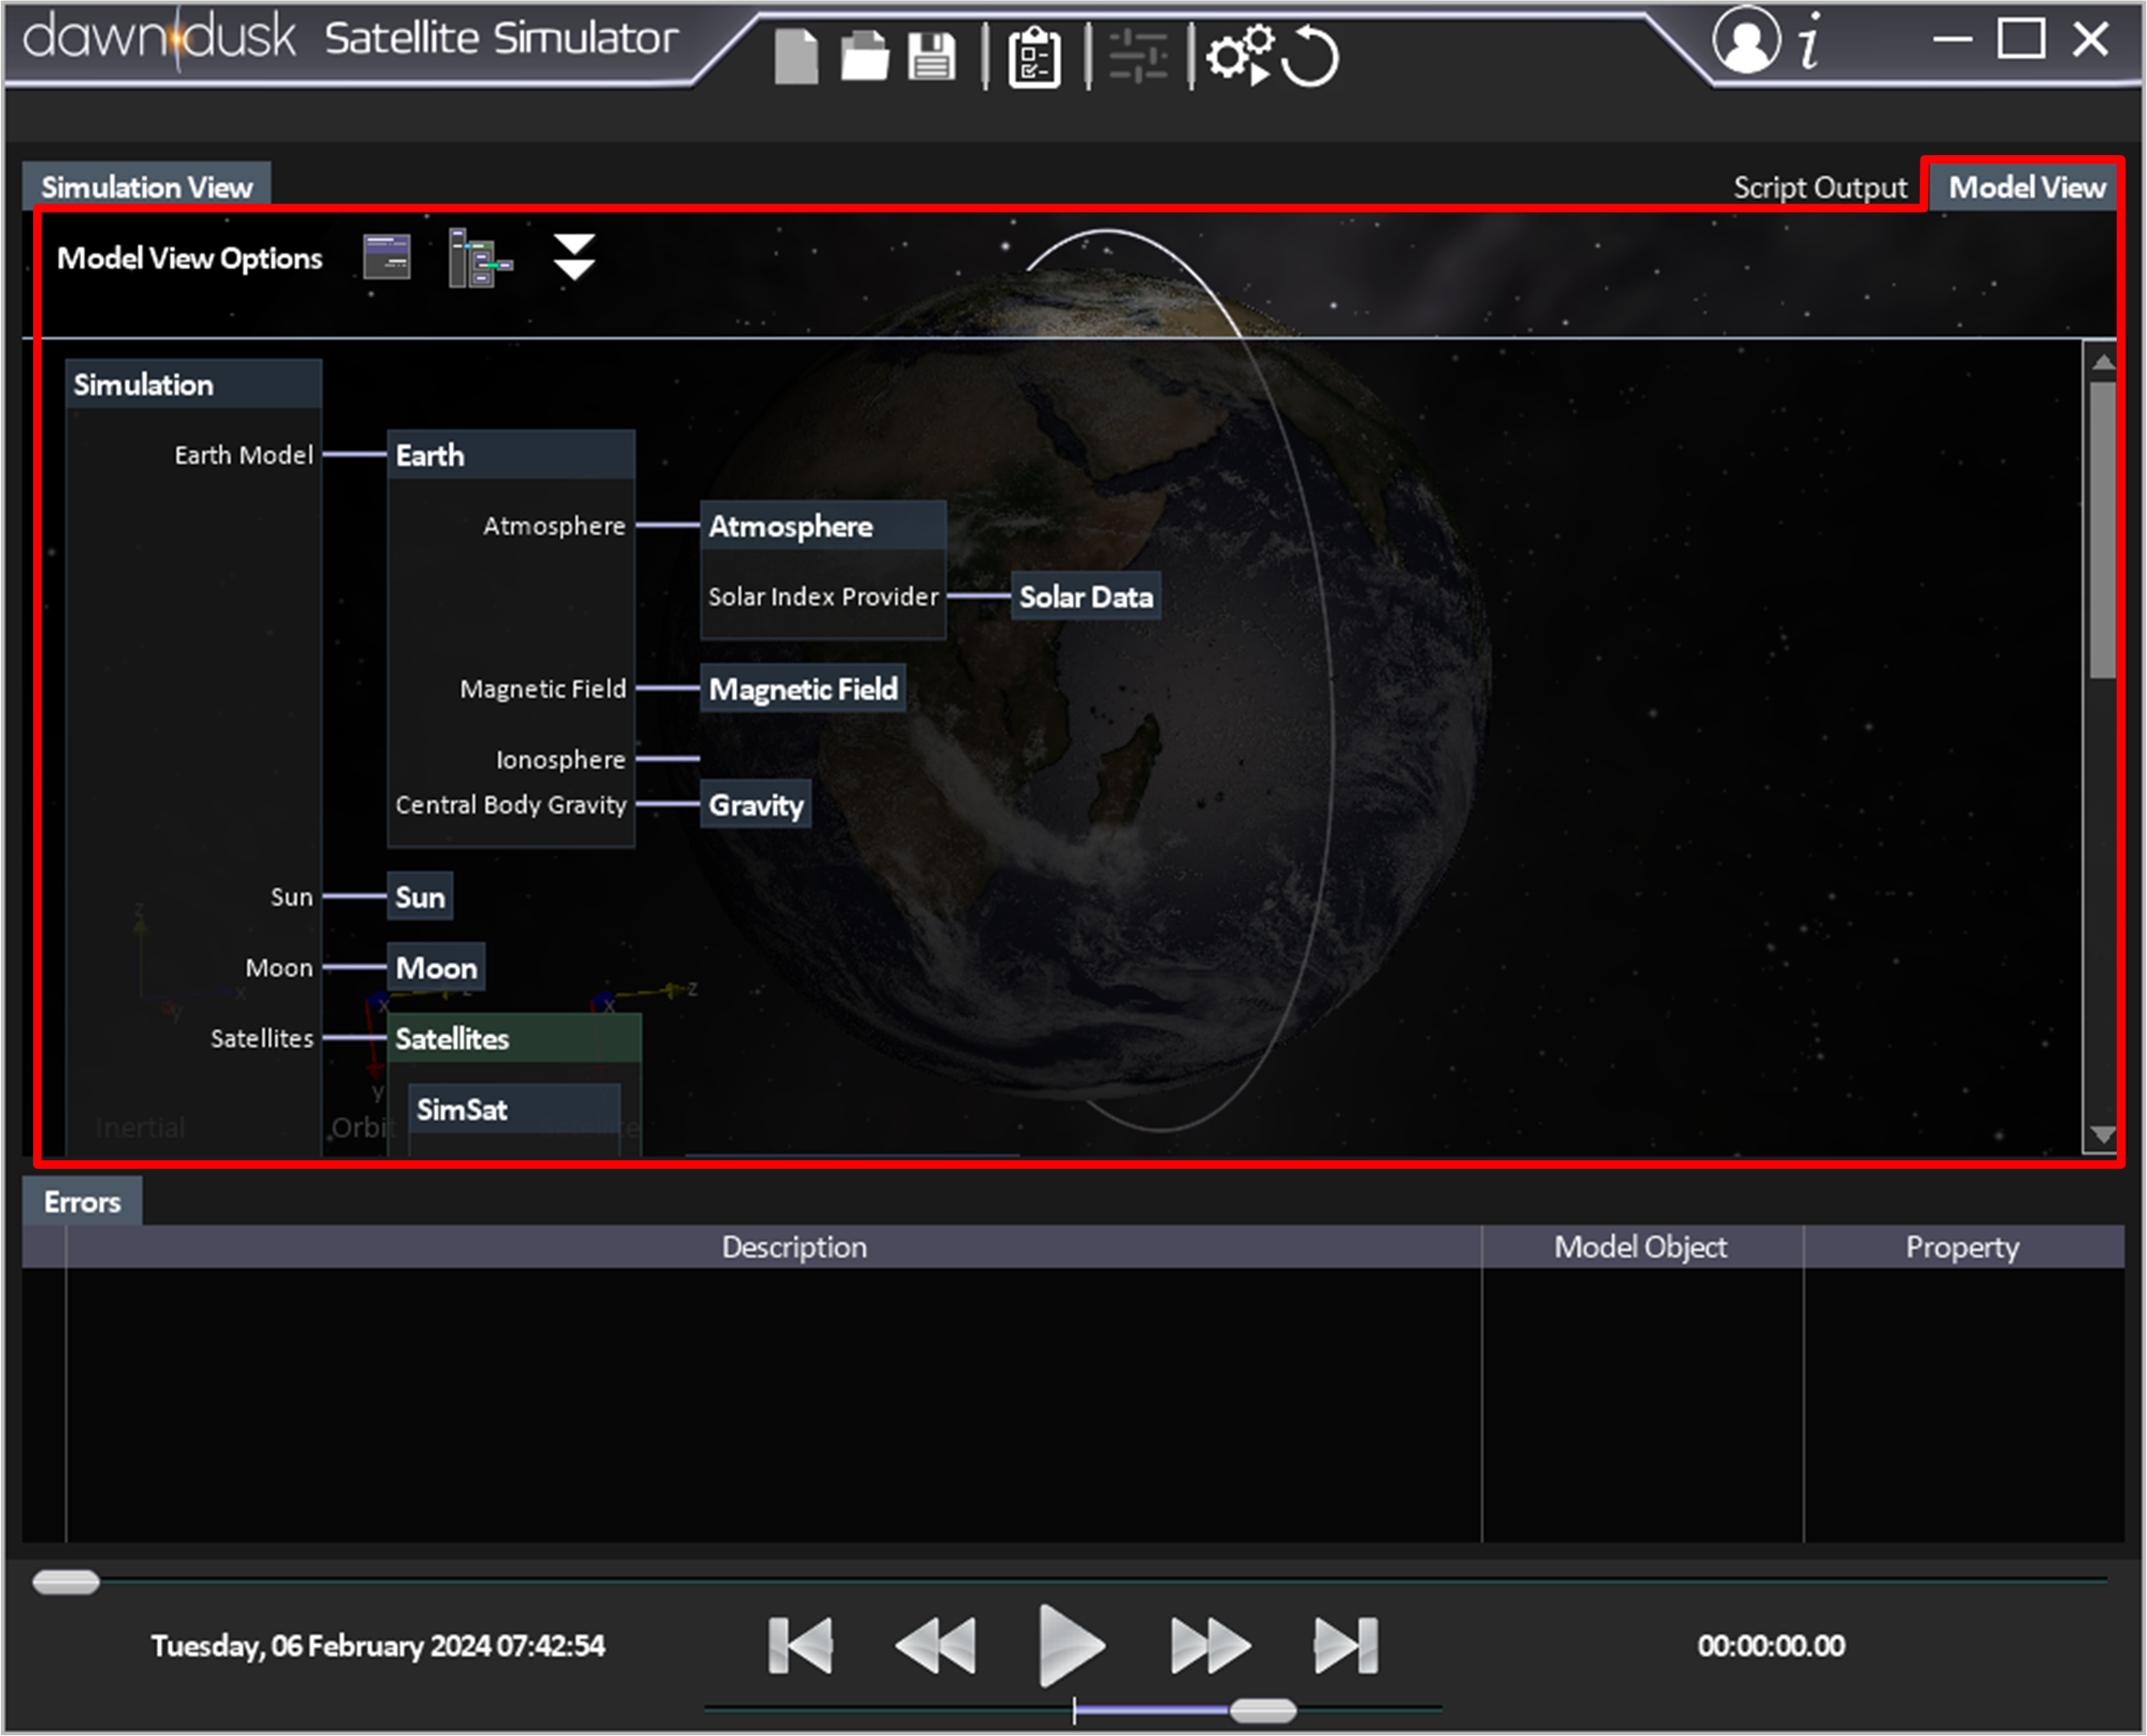Select the Sun node
This screenshot has width=2147, height=1736.
(x=420, y=897)
